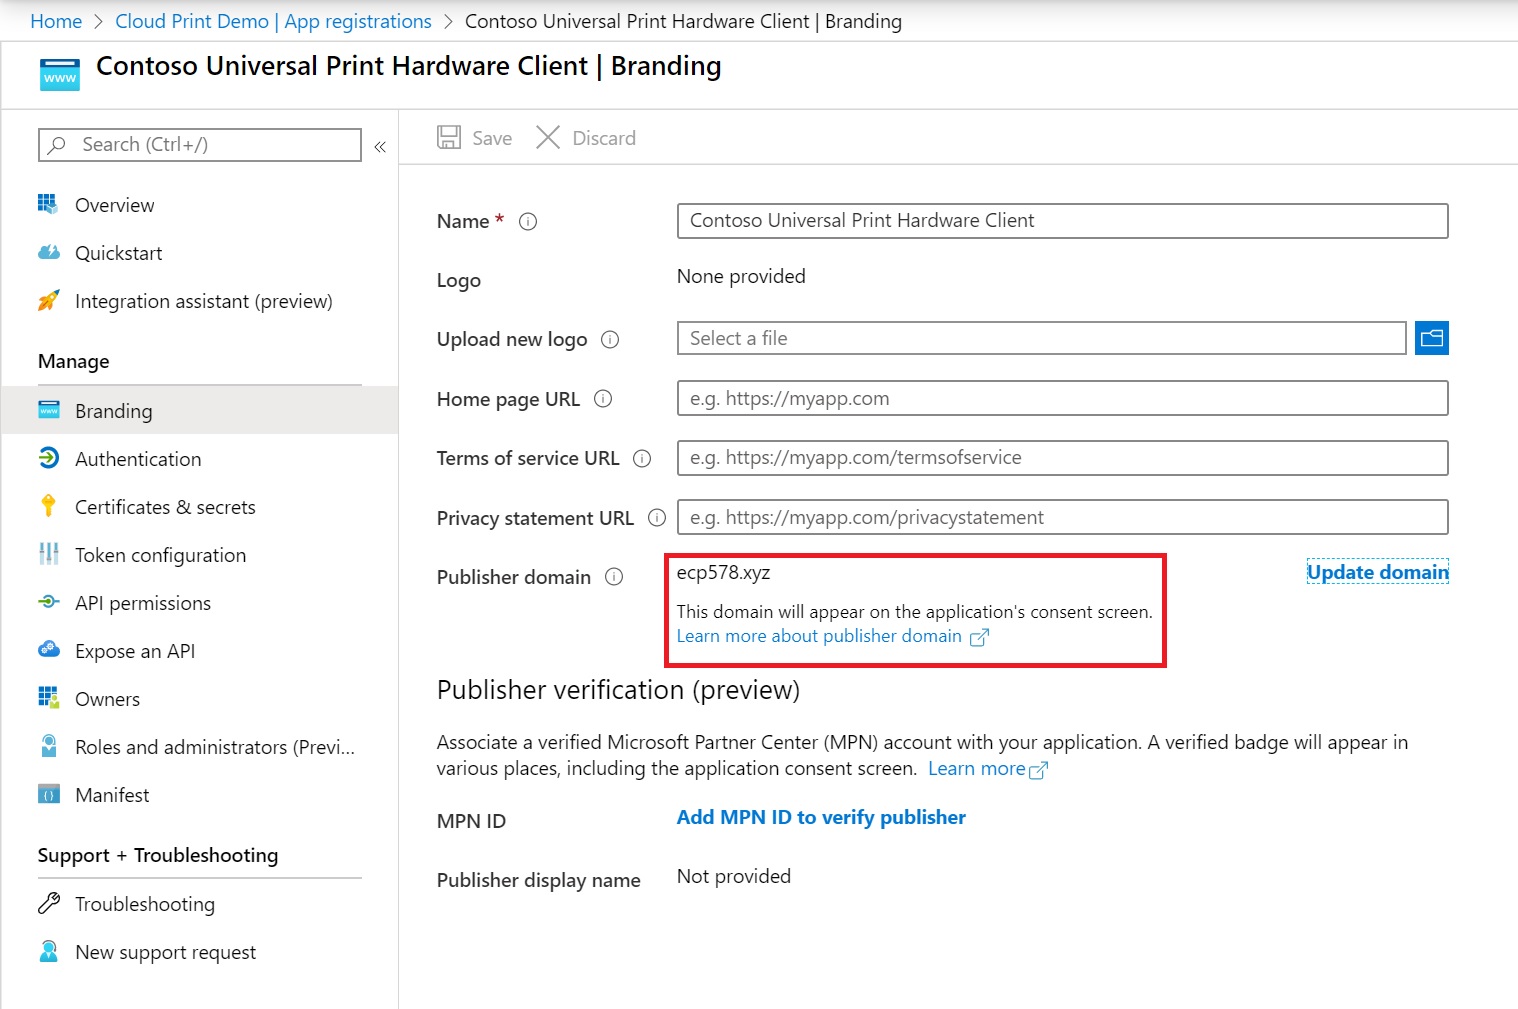Click the None provided logo value
The image size is (1518, 1009).
(741, 276)
